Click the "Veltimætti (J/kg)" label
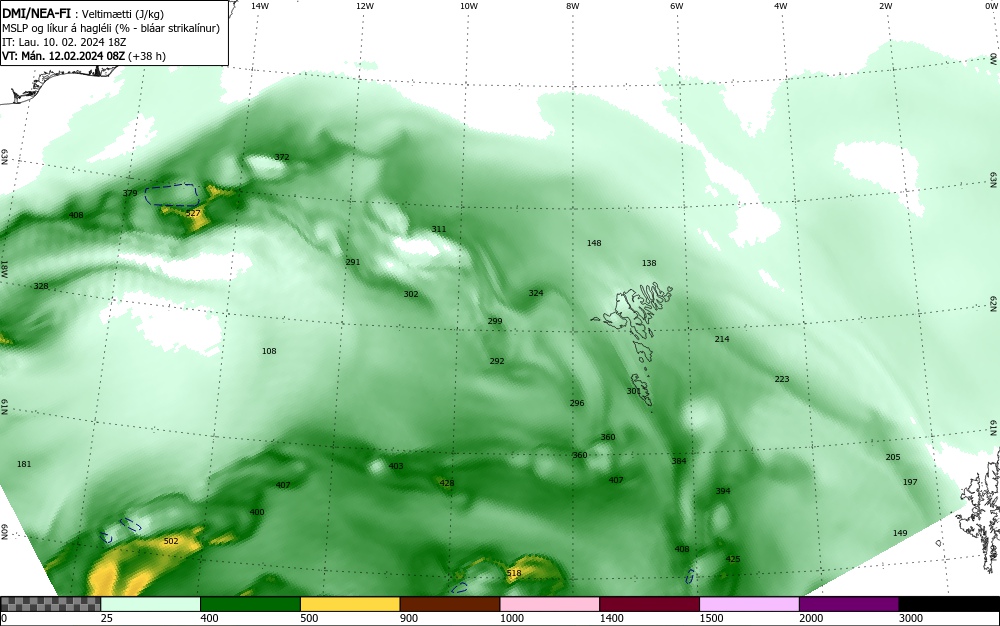The width and height of the screenshot is (1000, 626). 123,15
